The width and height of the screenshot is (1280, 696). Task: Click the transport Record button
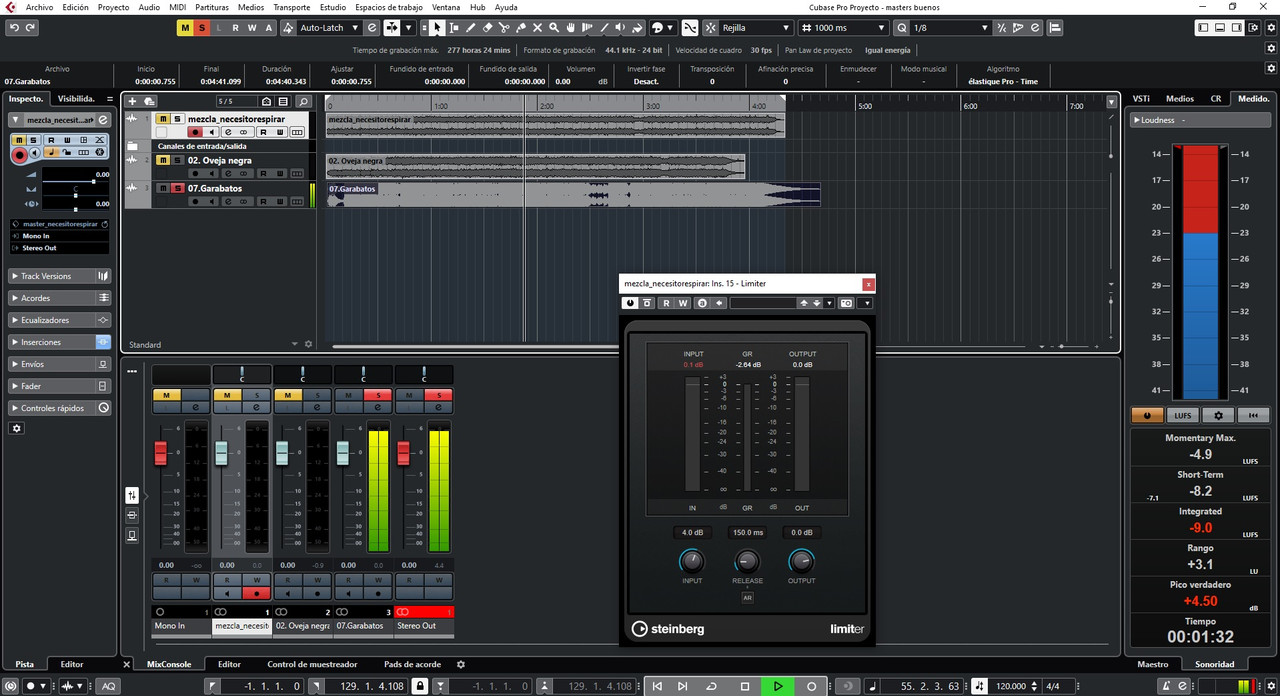pyautogui.click(x=811, y=686)
